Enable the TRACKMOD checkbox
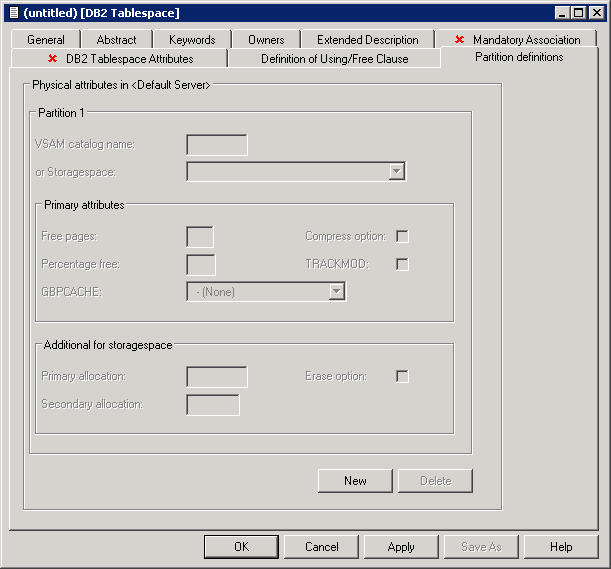Screen dimensions: 611x569 click(402, 264)
